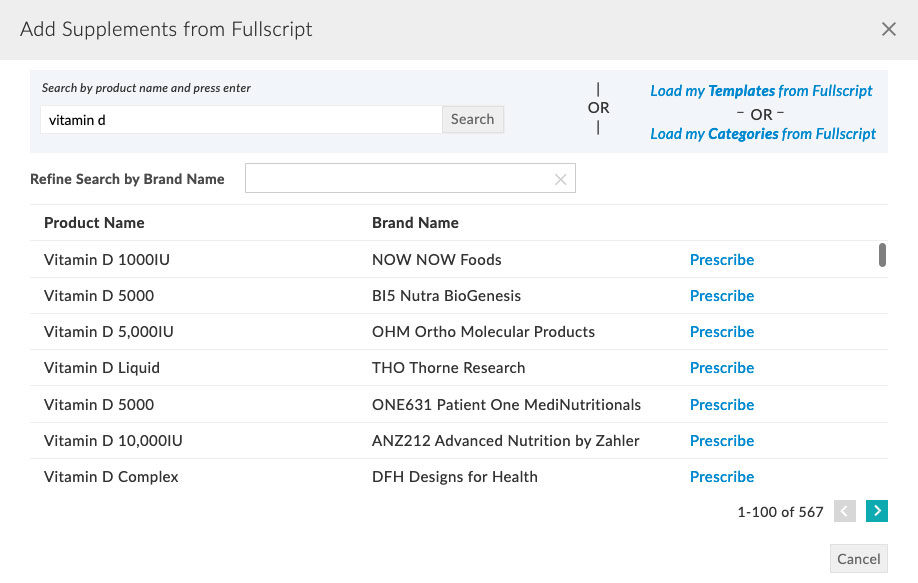Image resolution: width=918 pixels, height=583 pixels.
Task: Select the Brand Name column header
Action: tap(415, 222)
